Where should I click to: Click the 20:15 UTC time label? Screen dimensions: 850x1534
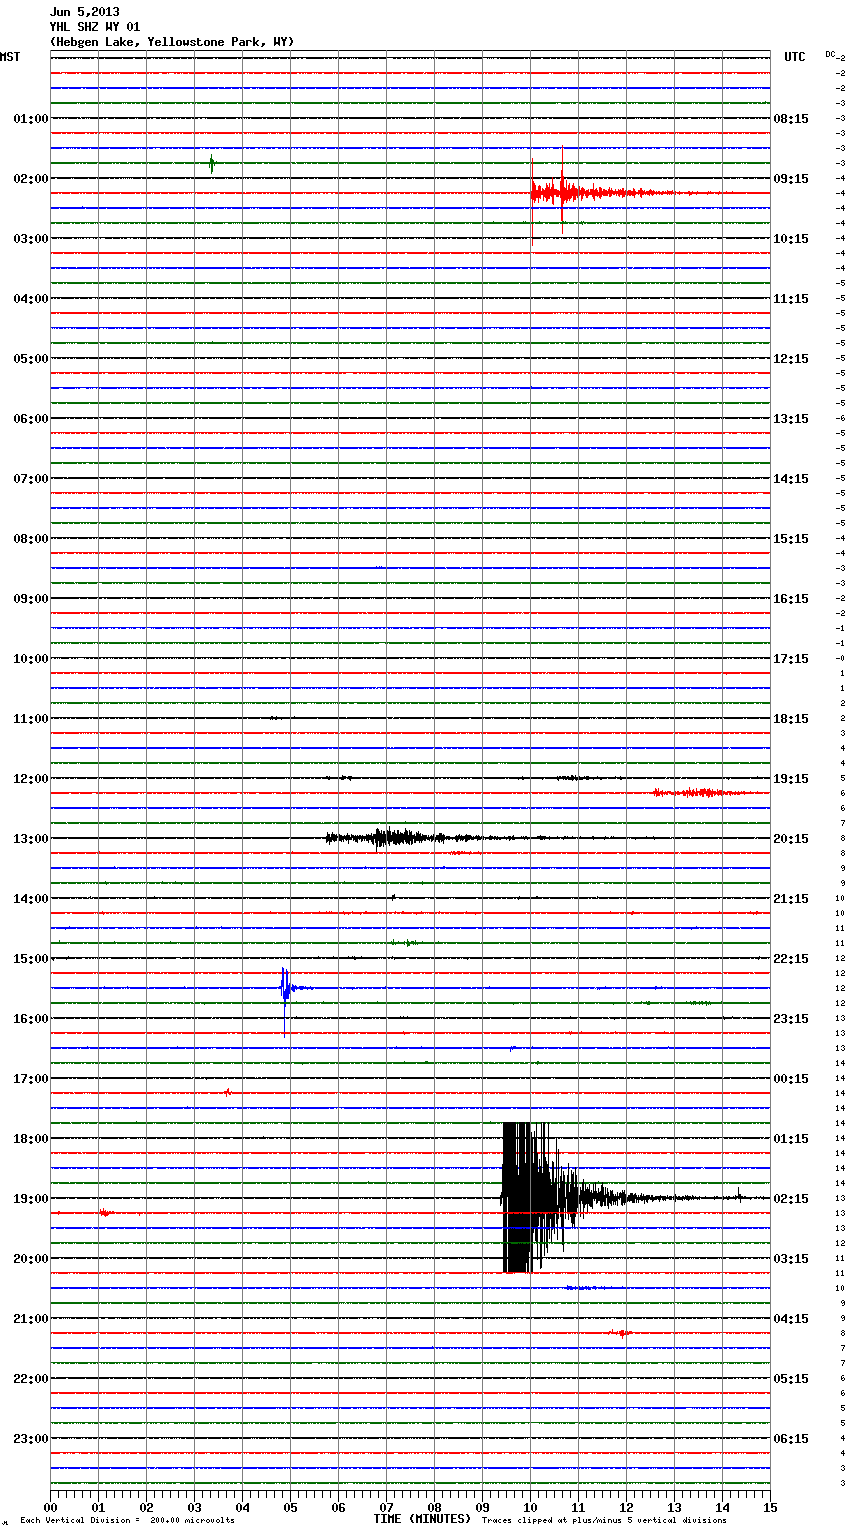[791, 839]
